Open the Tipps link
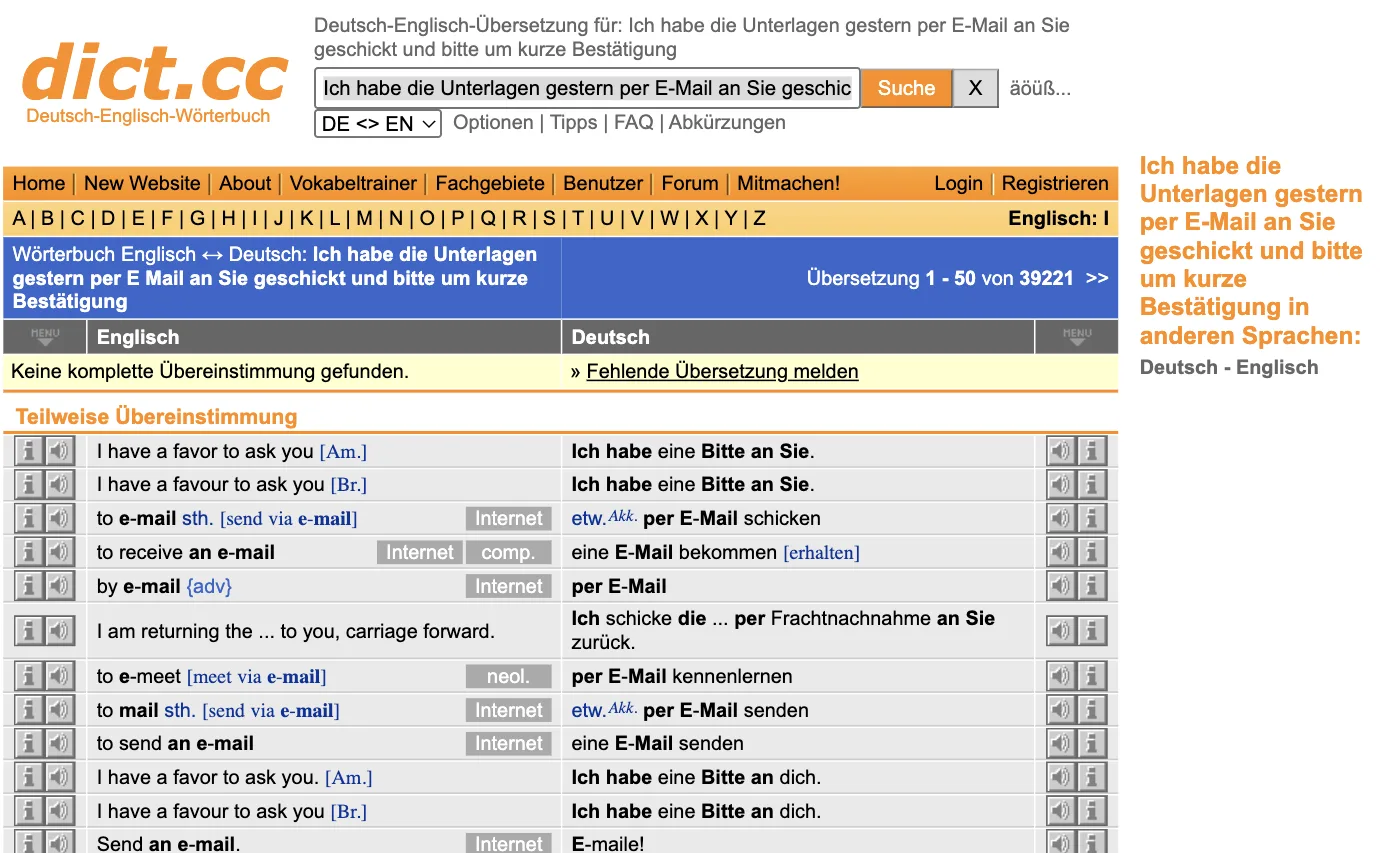 (574, 123)
